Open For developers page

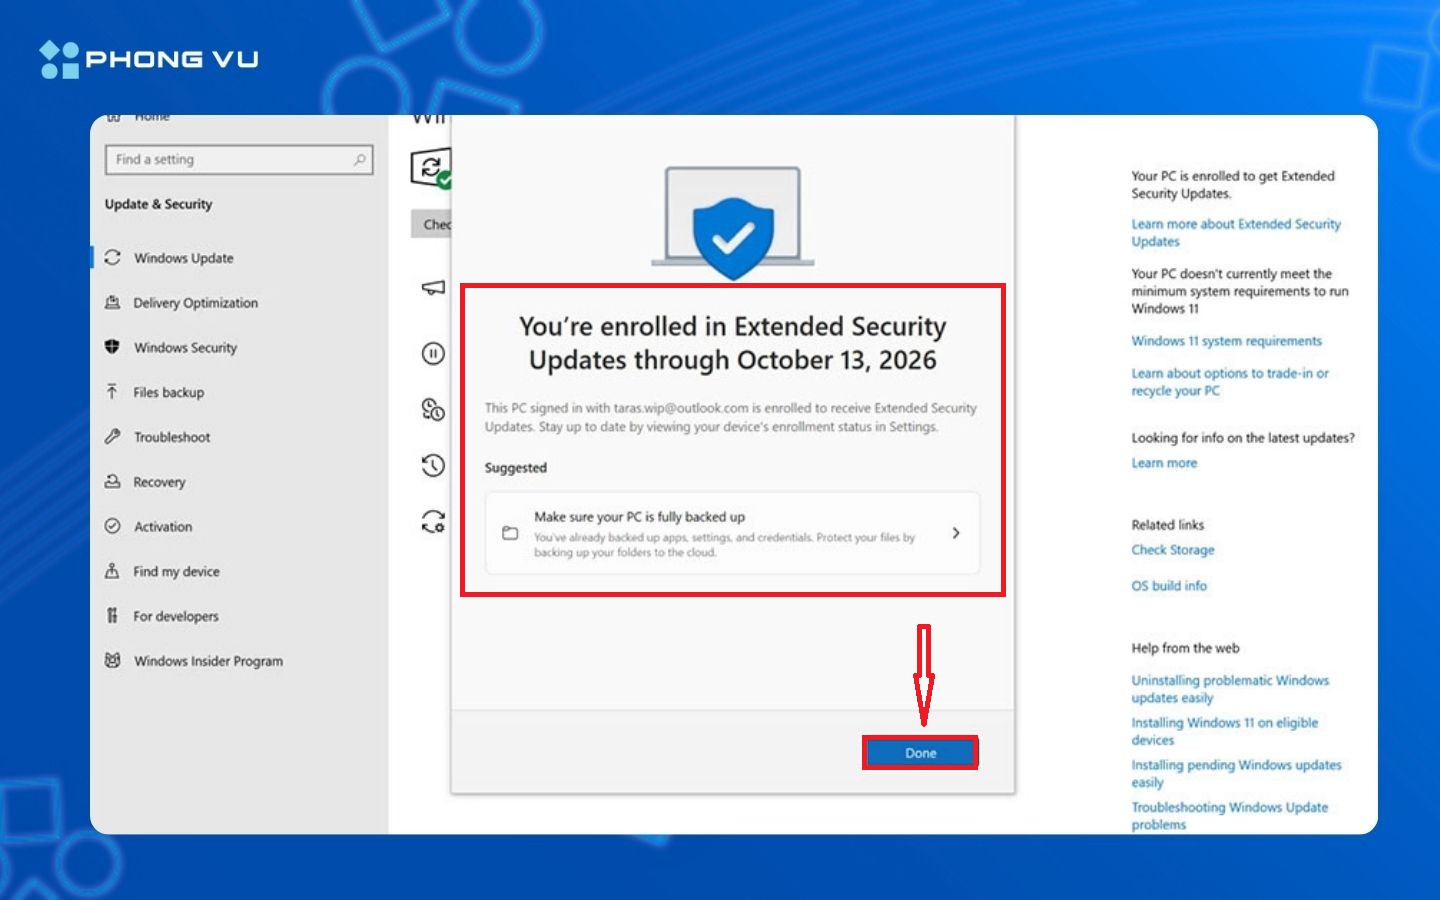[x=176, y=616]
